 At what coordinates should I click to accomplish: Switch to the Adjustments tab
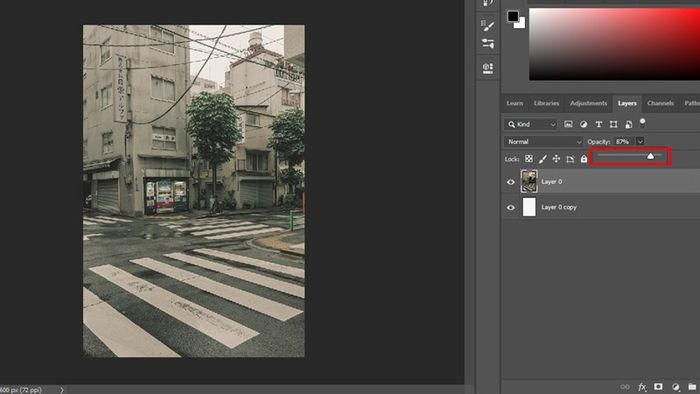click(x=588, y=104)
